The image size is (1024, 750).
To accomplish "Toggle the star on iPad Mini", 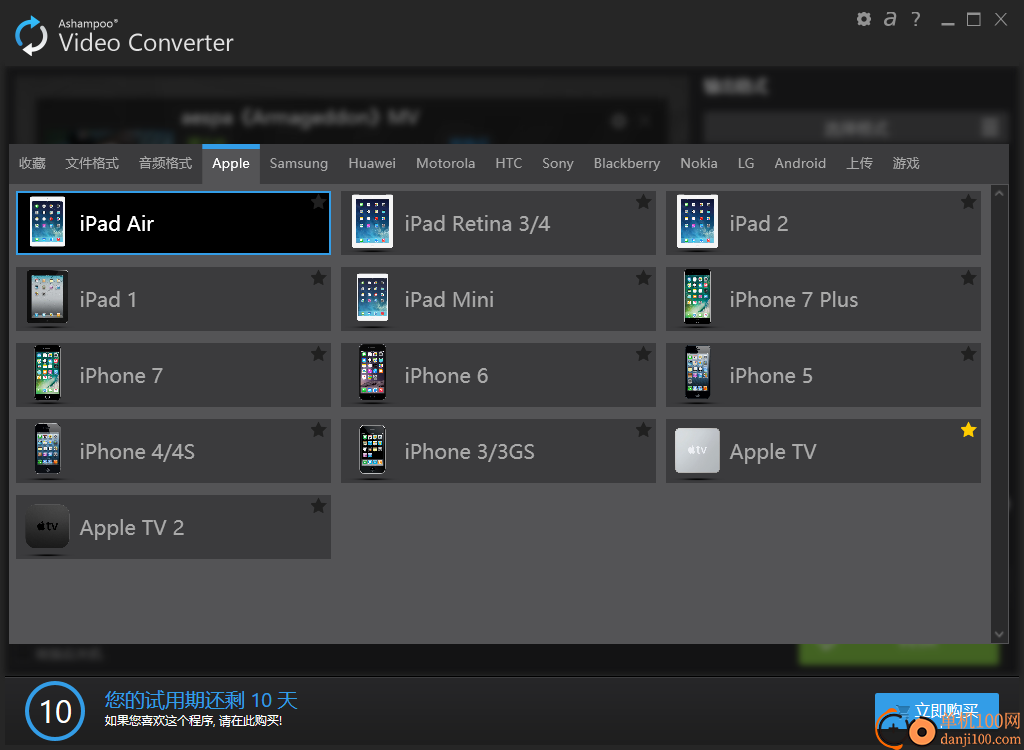I will click(643, 278).
